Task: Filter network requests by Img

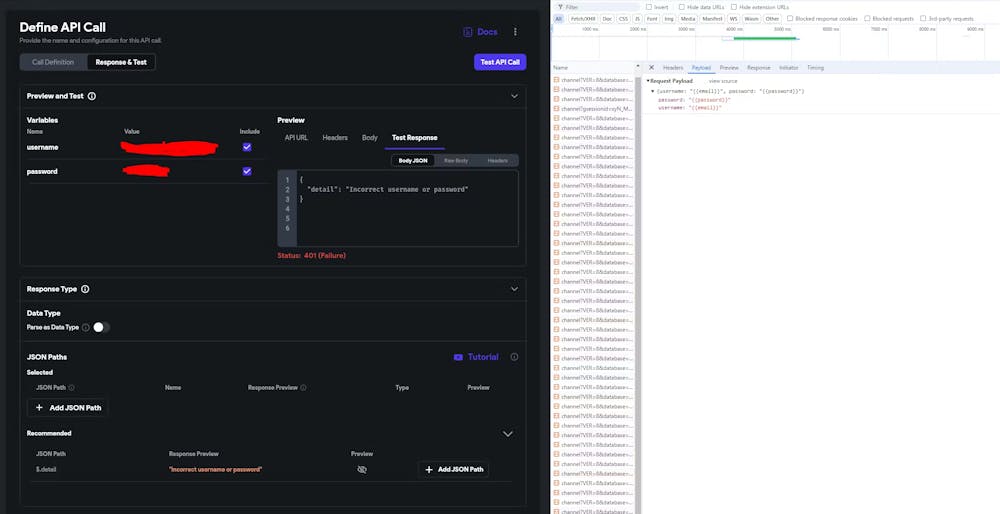Action: [x=669, y=19]
